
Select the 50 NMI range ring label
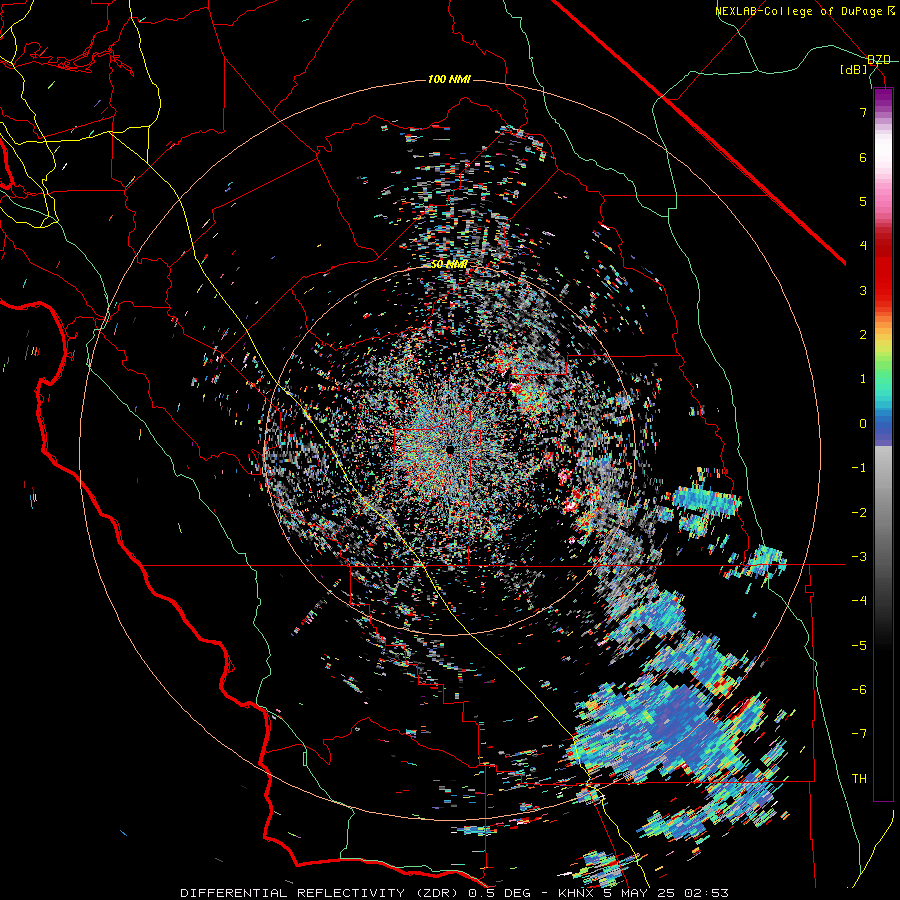449,265
